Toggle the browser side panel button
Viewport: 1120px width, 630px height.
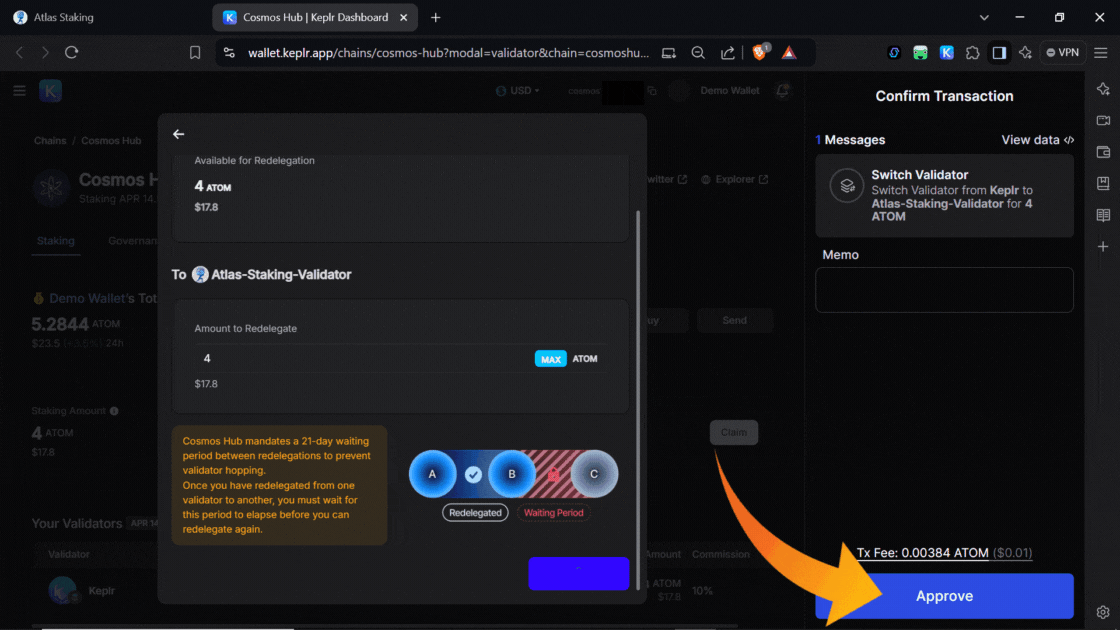[x=998, y=53]
